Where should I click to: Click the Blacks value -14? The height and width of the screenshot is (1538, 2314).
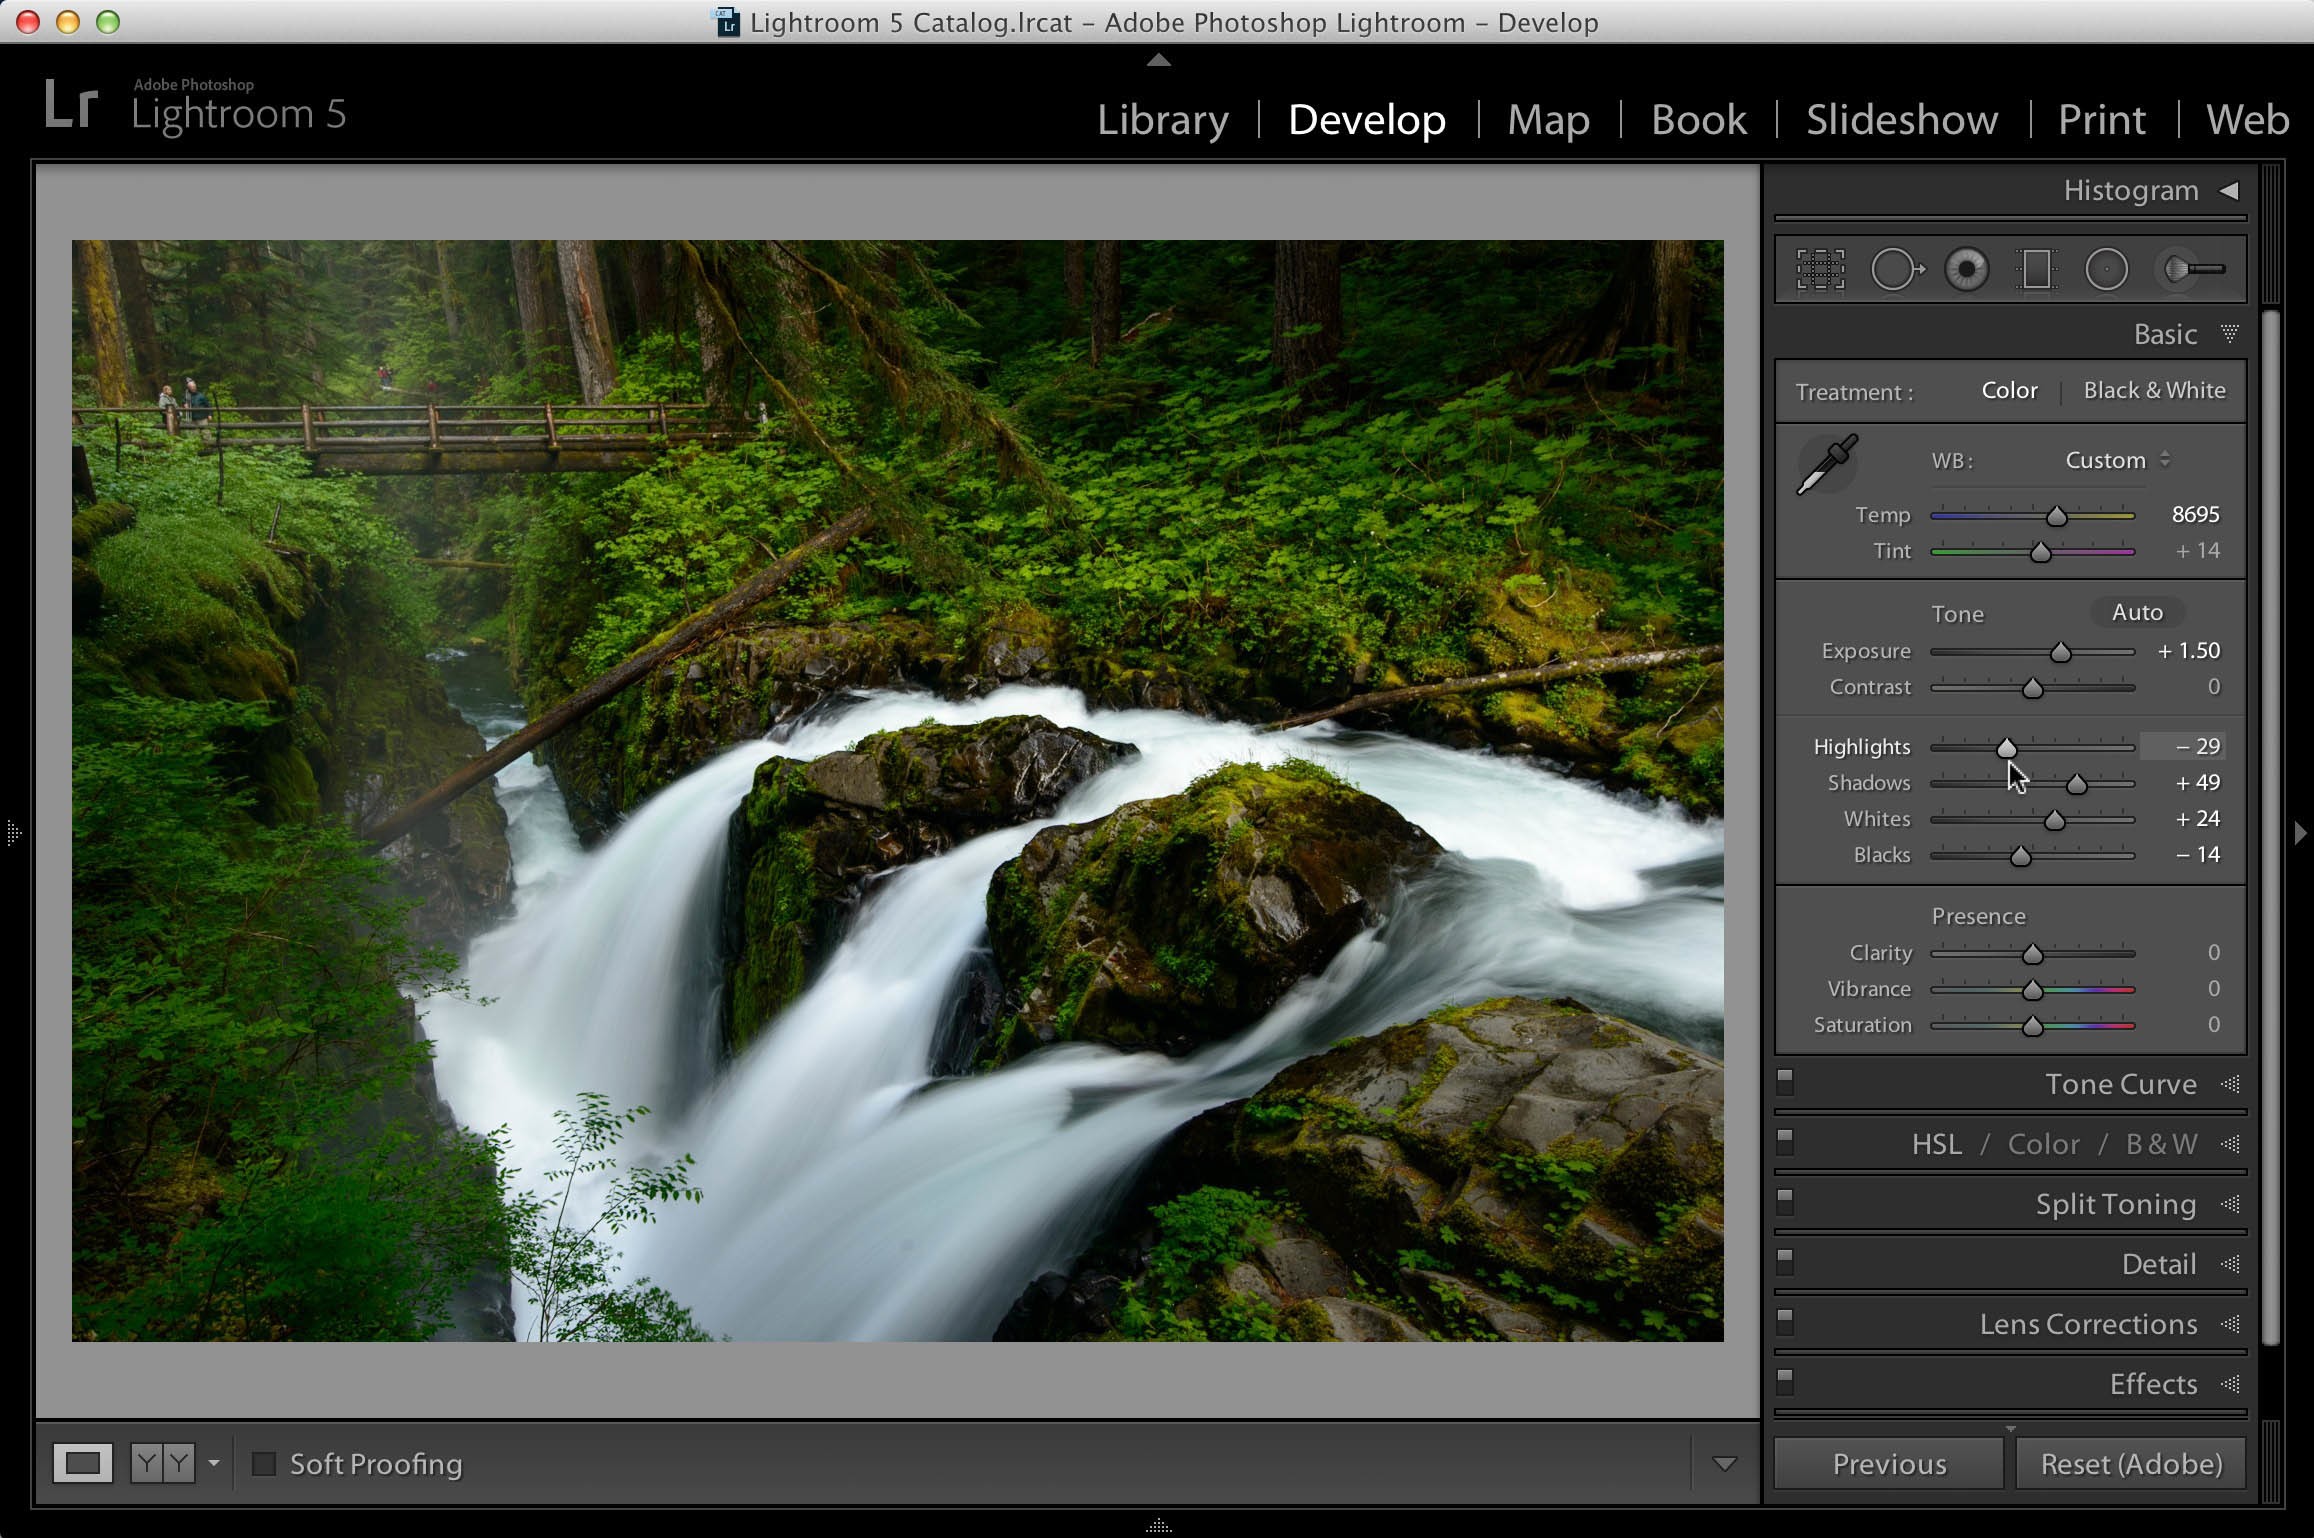[2197, 854]
